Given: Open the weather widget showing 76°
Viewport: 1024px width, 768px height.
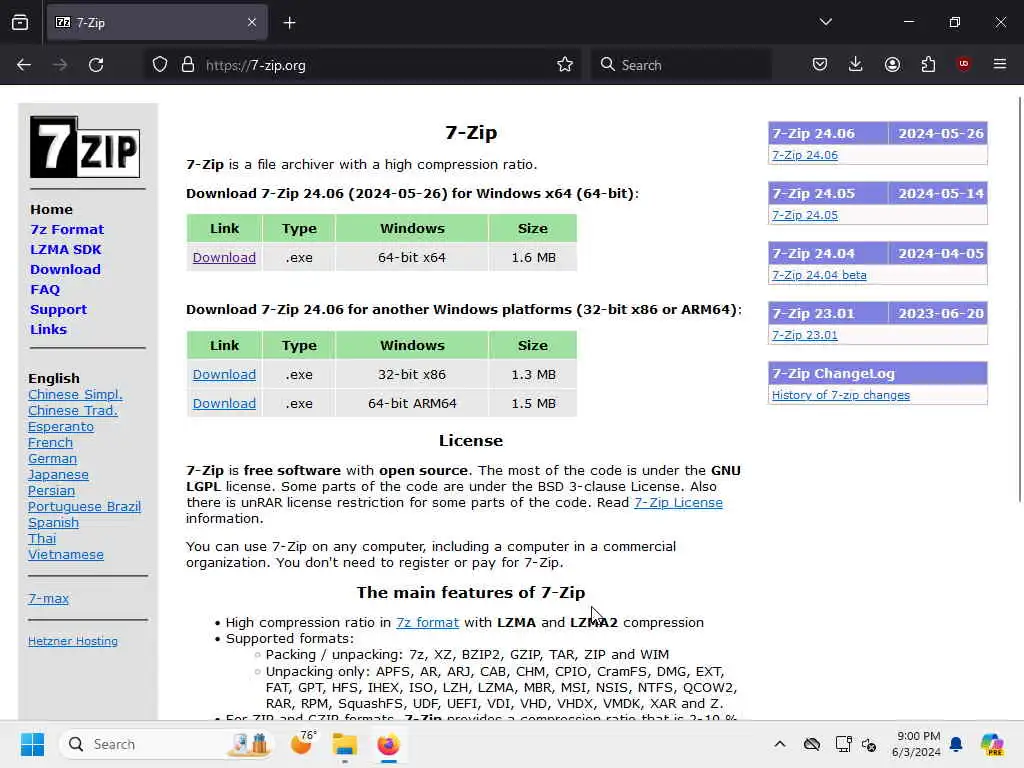Looking at the screenshot, I should click(x=302, y=743).
